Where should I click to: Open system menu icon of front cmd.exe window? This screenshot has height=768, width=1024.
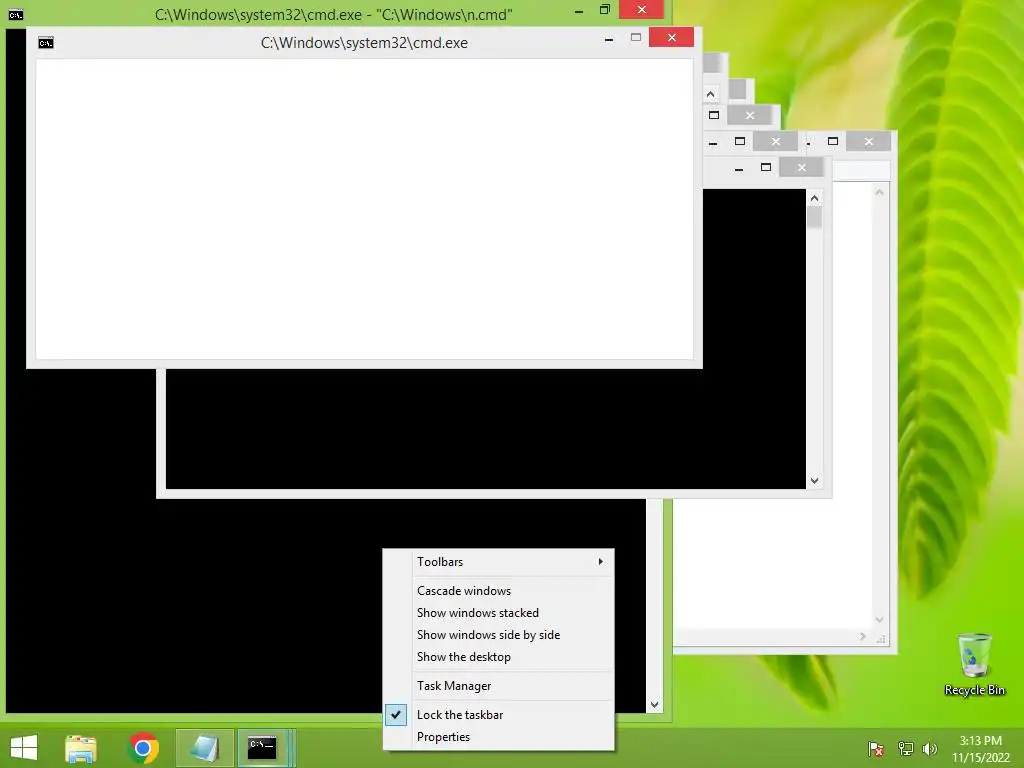[45, 43]
